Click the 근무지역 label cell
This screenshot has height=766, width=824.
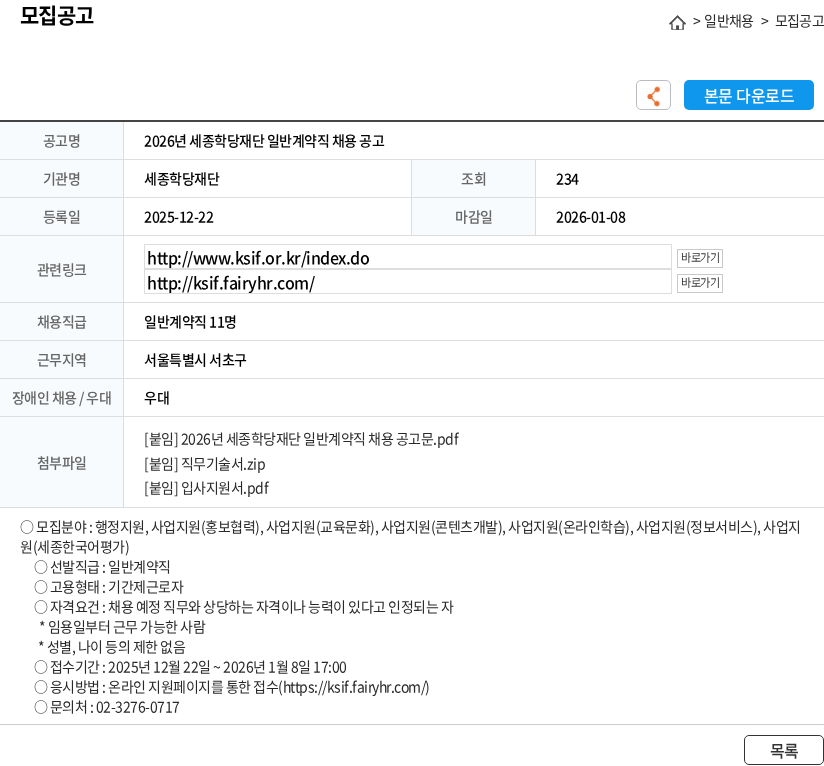pyautogui.click(x=61, y=360)
